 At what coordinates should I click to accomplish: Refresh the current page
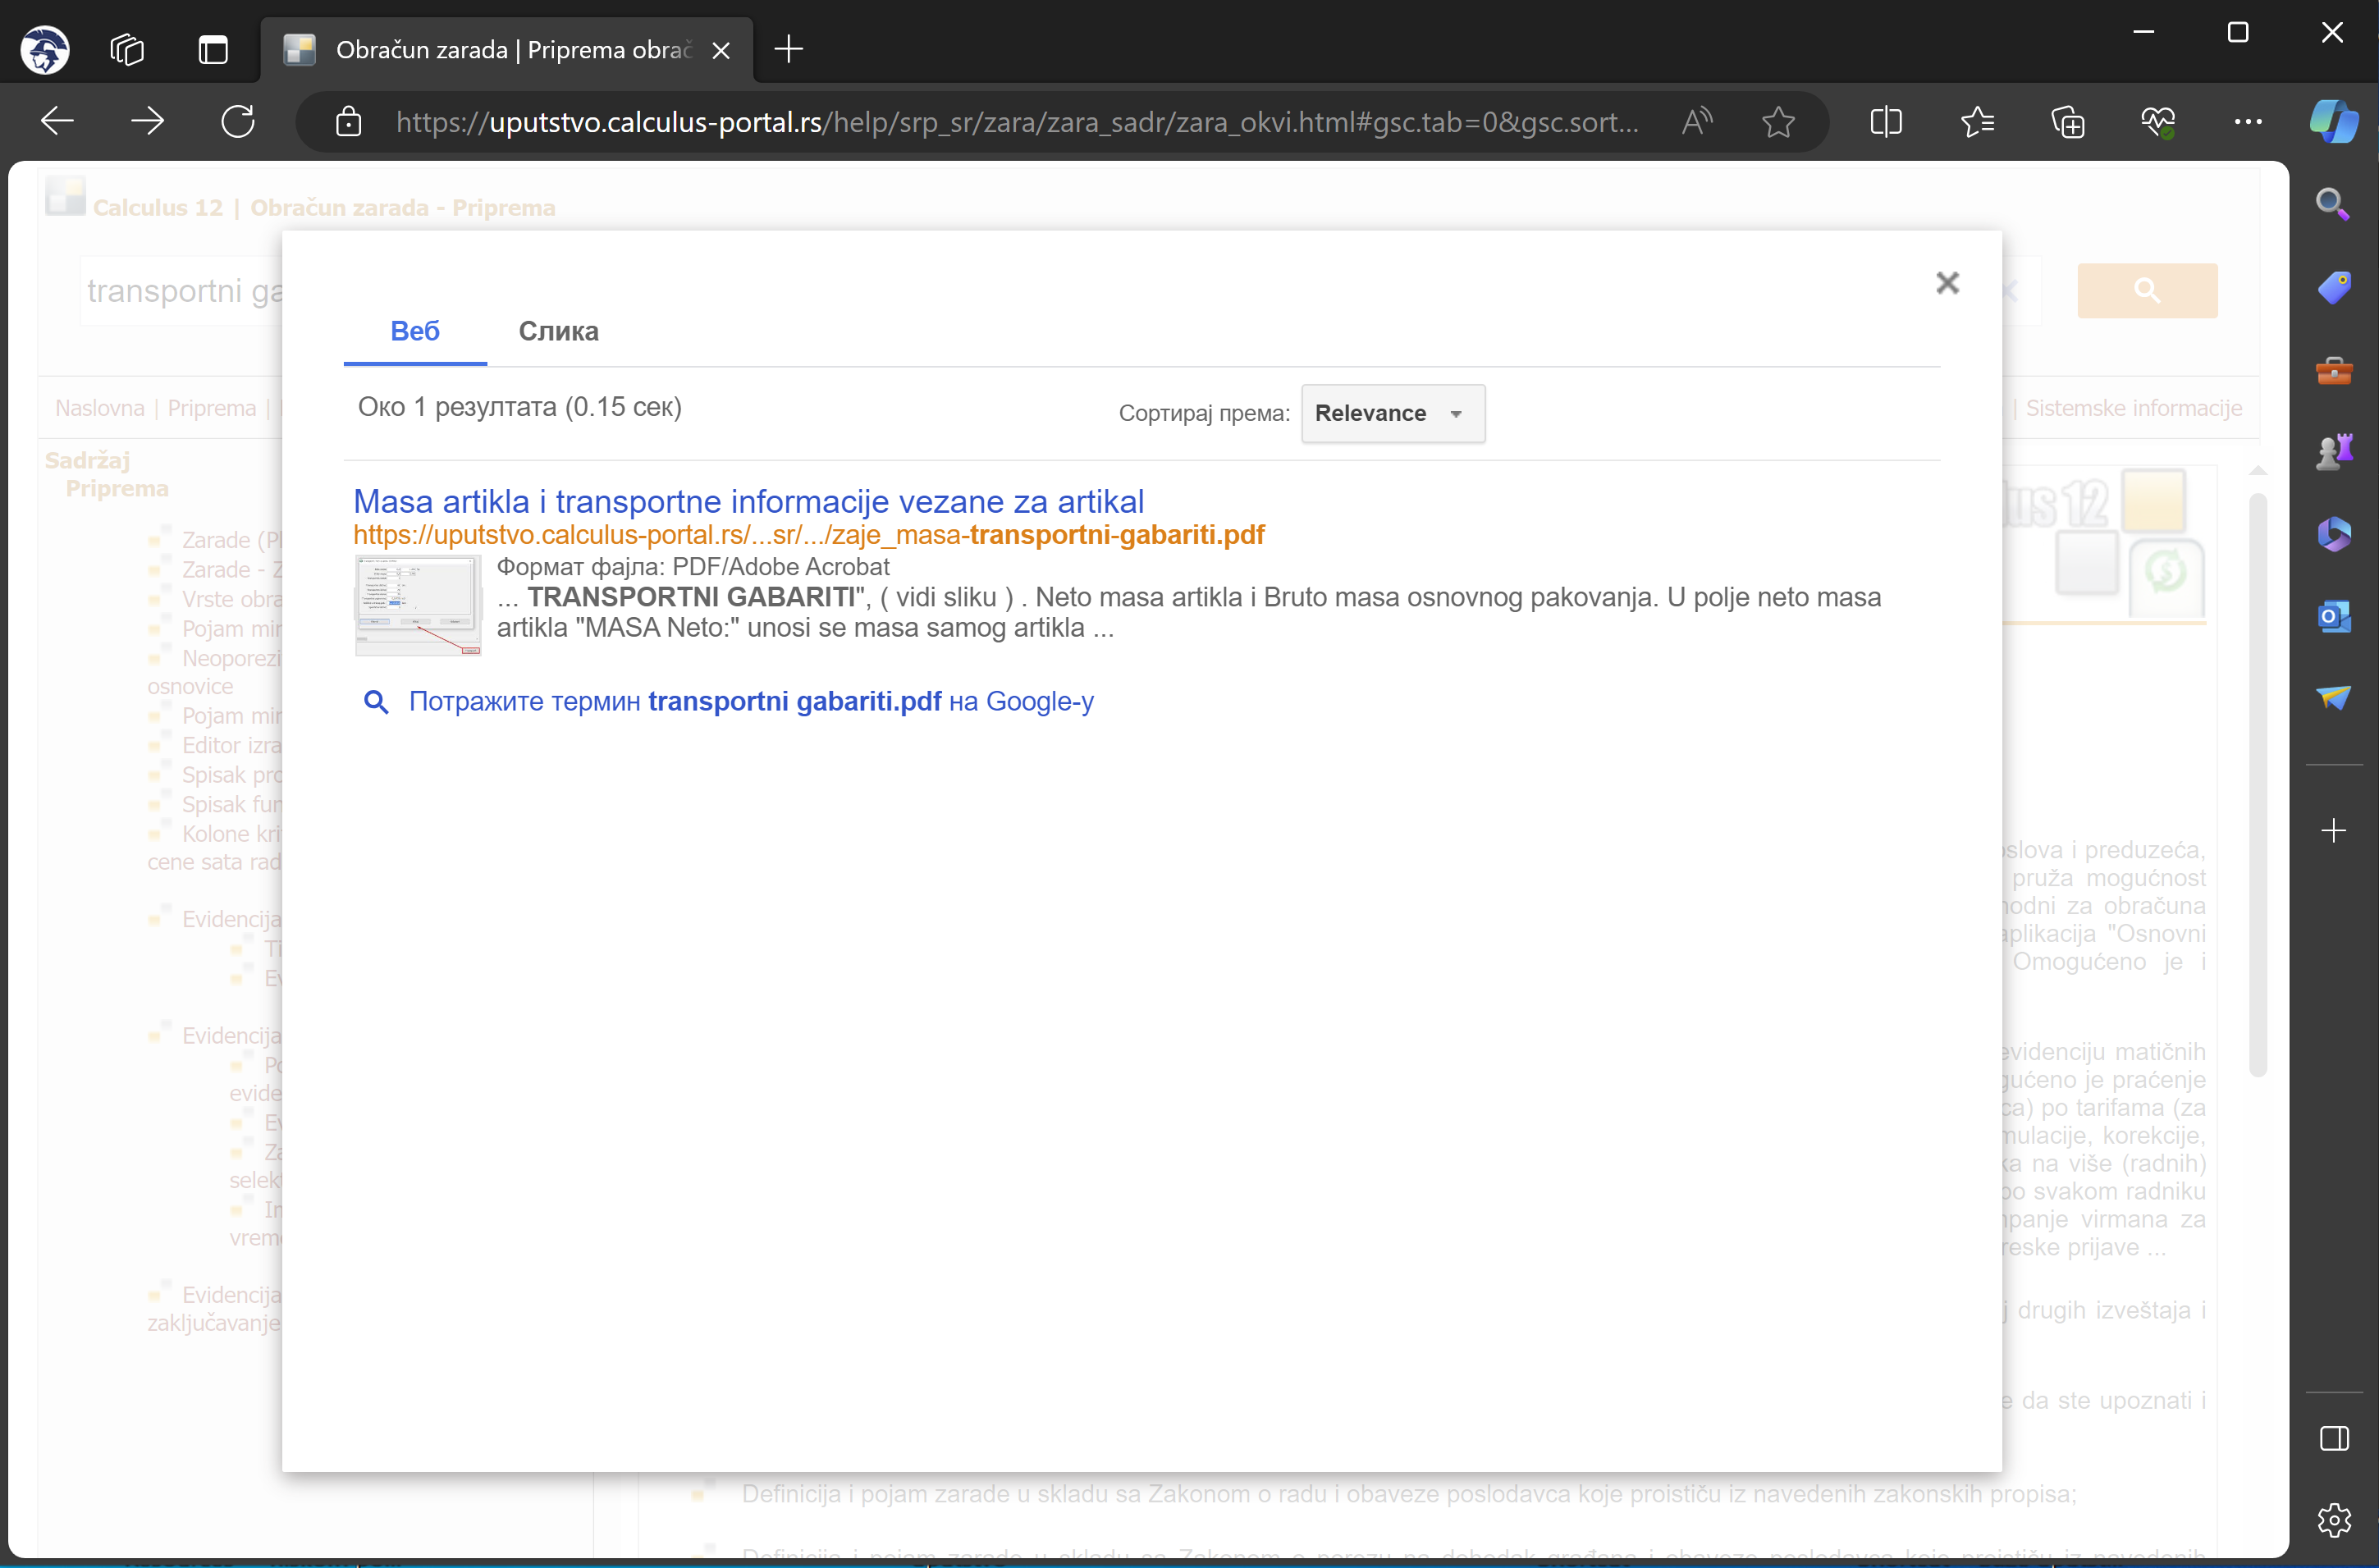[238, 122]
